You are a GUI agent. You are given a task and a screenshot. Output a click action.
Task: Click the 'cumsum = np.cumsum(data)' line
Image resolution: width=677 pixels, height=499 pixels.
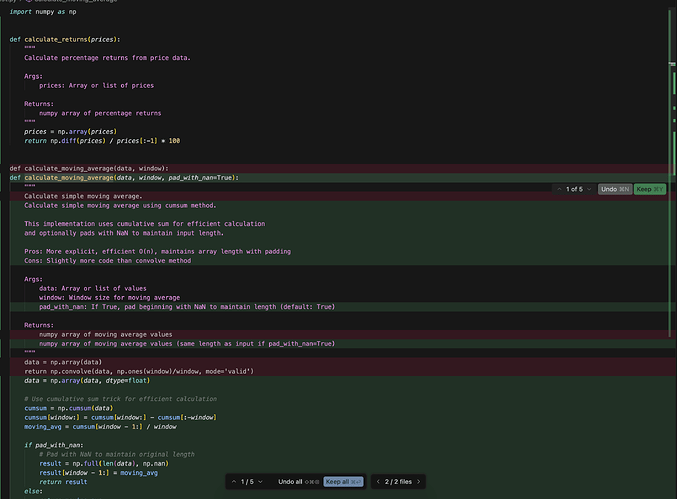pos(69,408)
